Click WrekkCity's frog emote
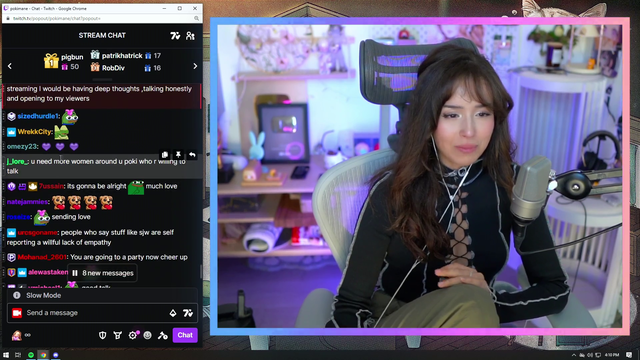Image resolution: width=640 pixels, height=360 pixels. click(x=62, y=131)
